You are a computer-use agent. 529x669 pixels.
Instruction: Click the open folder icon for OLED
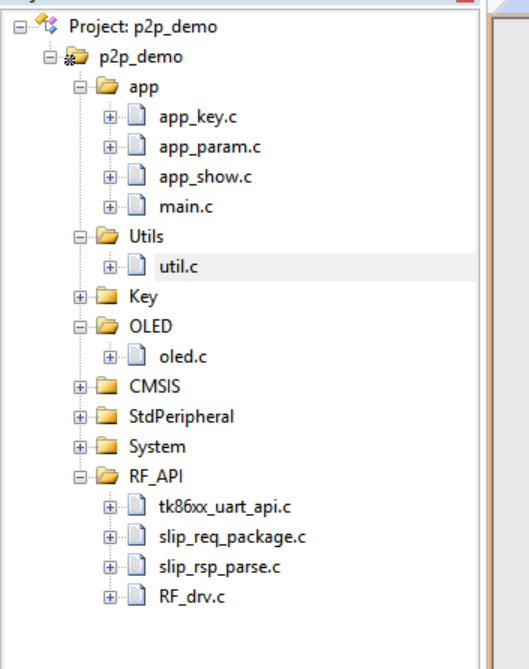pos(107,326)
